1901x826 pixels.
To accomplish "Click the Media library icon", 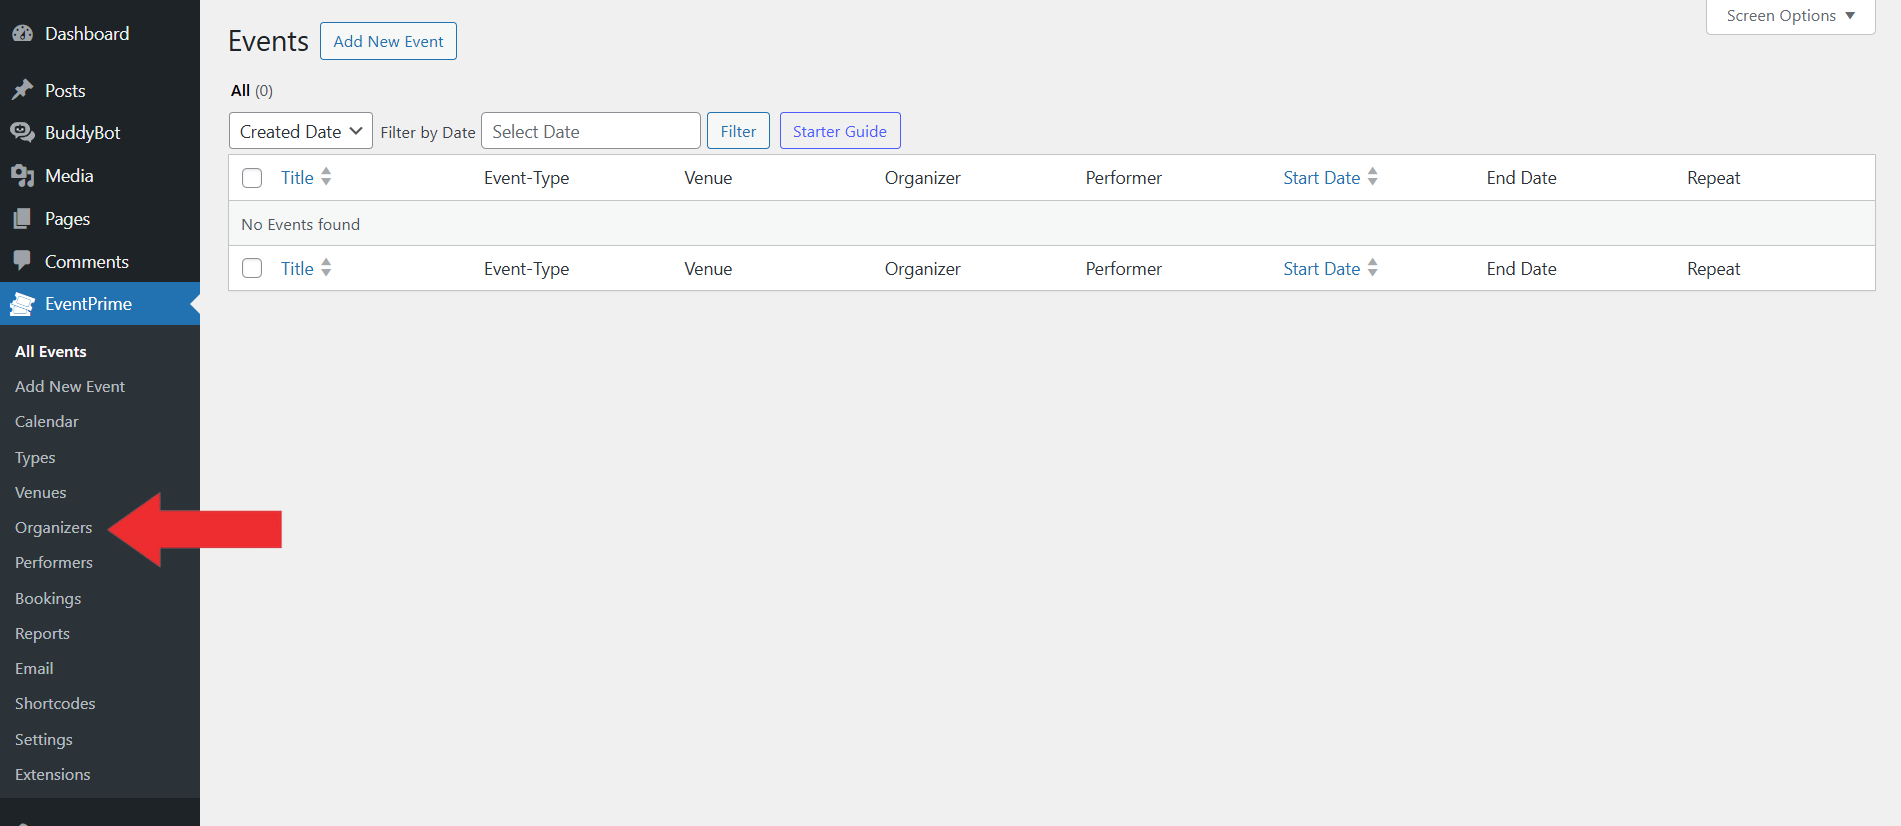I will [22, 175].
